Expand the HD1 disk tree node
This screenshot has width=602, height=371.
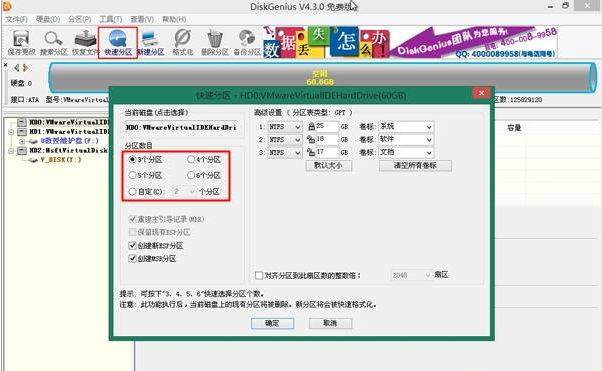pyautogui.click(x=11, y=132)
